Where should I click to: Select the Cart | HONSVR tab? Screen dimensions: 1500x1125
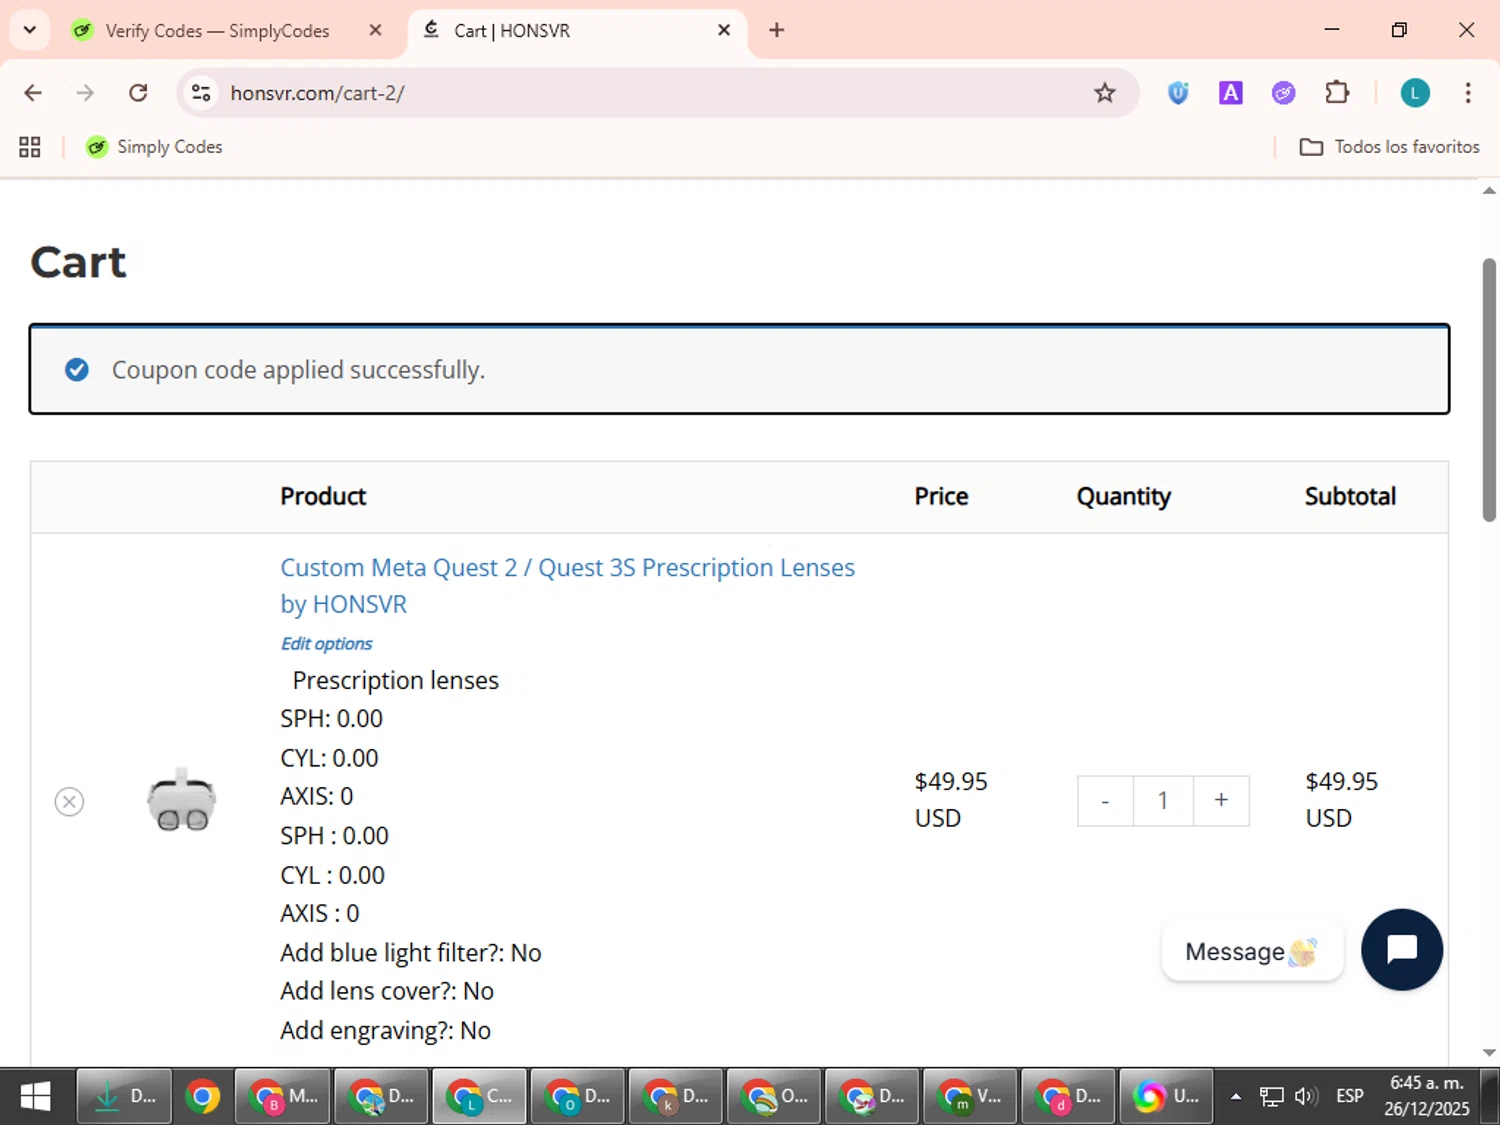click(511, 30)
